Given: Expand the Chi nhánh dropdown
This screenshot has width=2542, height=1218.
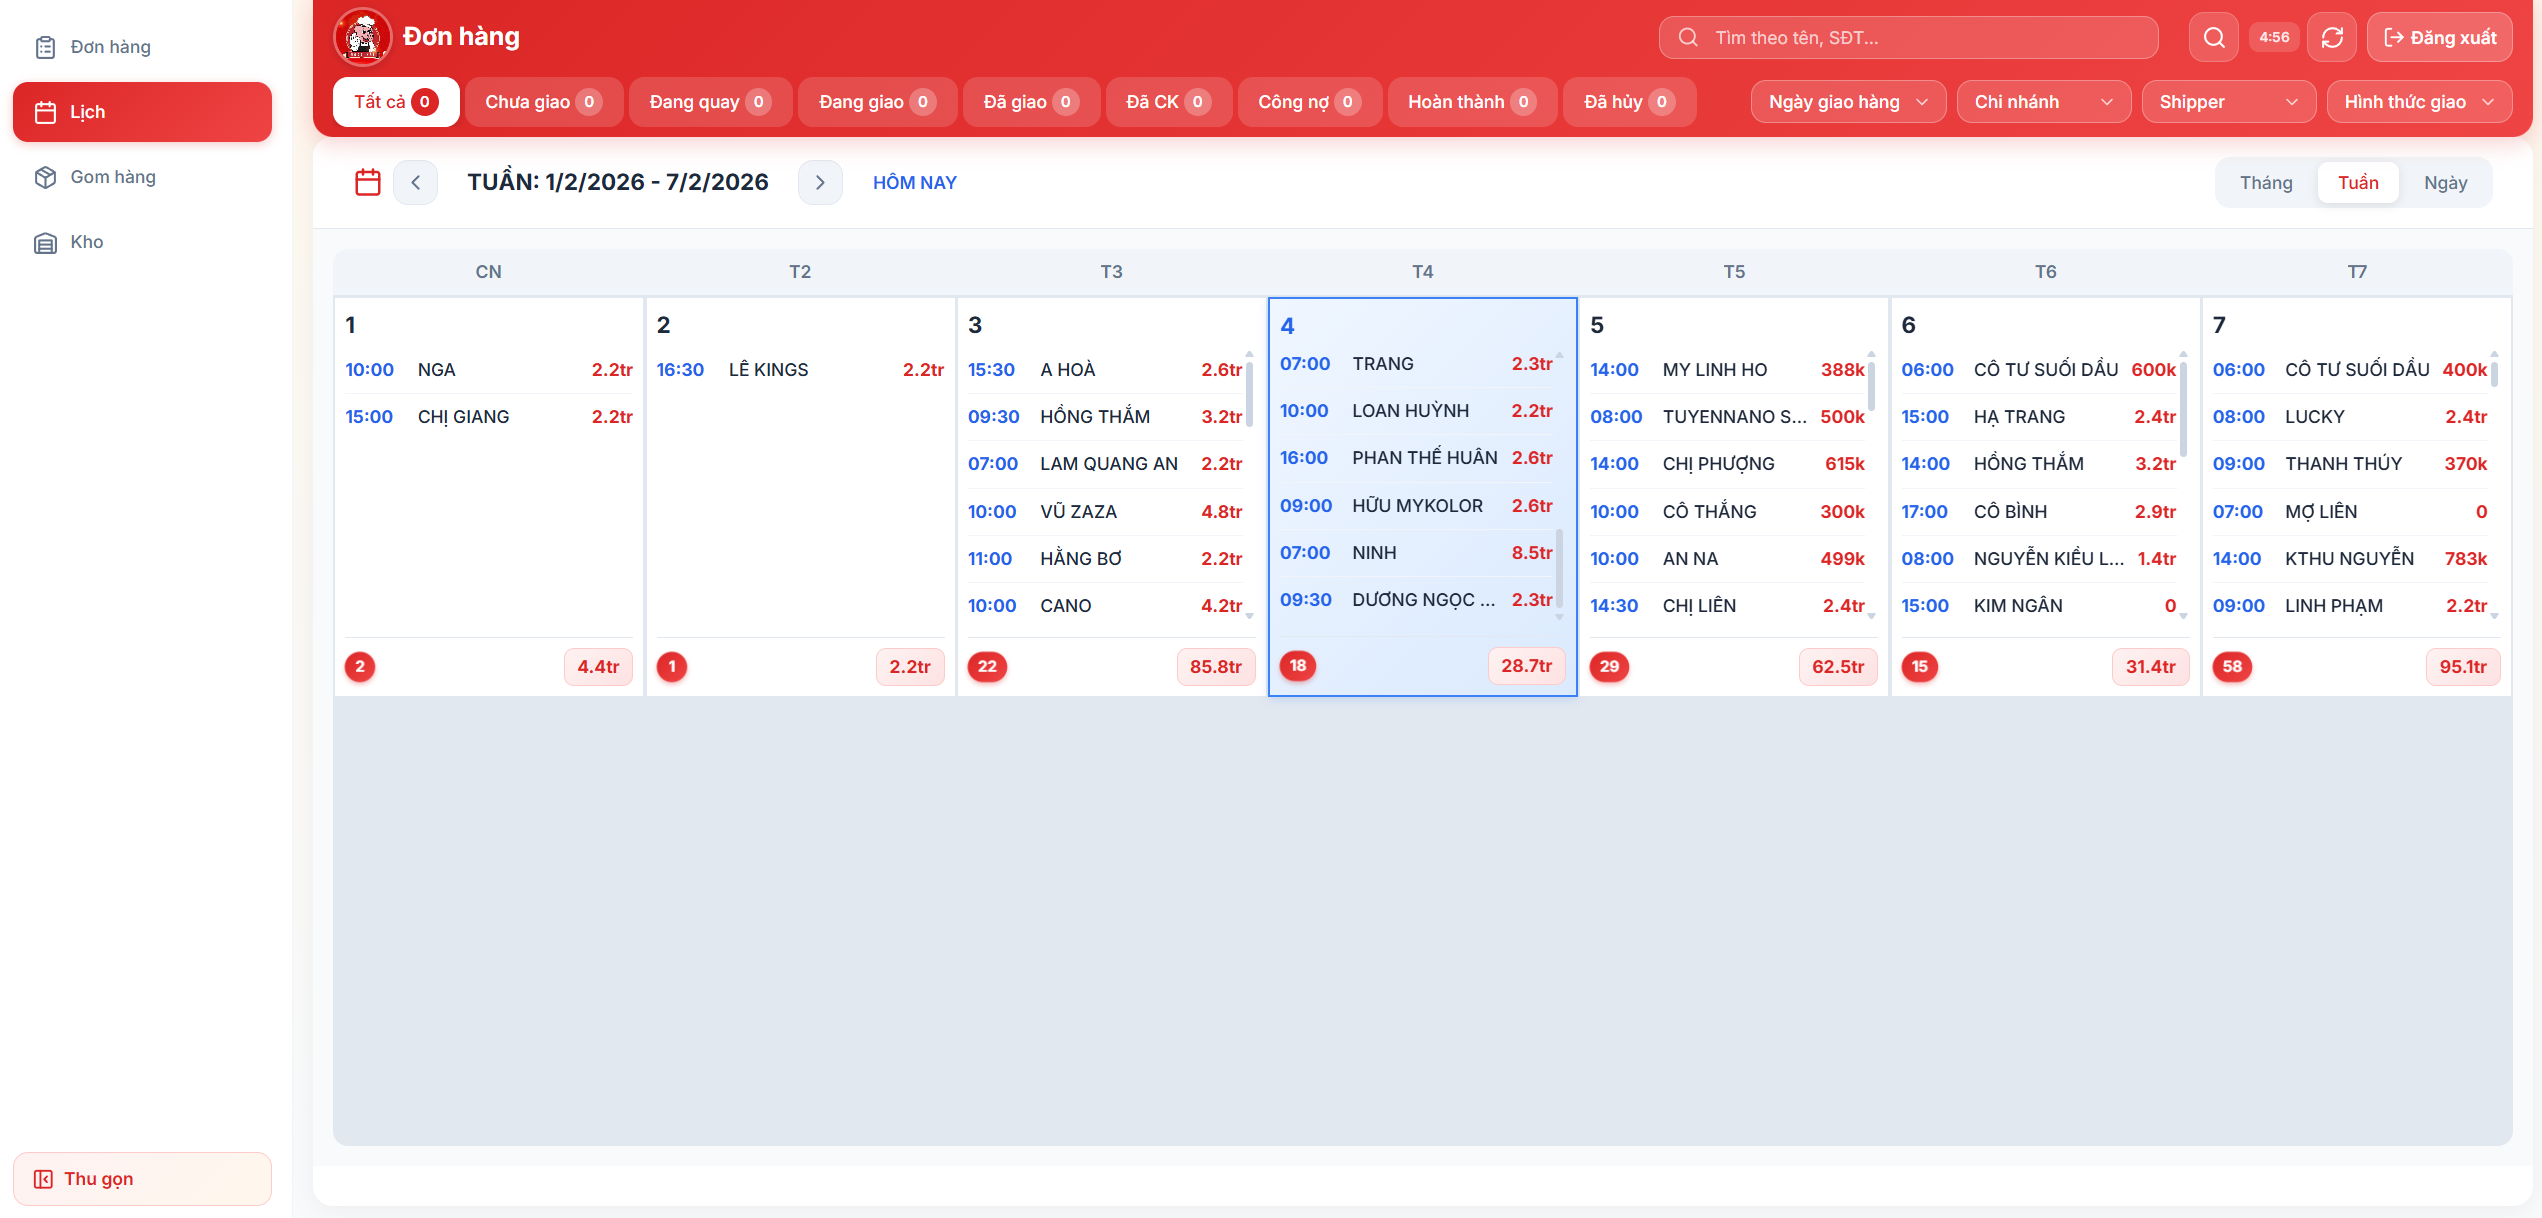Looking at the screenshot, I should pos(2042,102).
